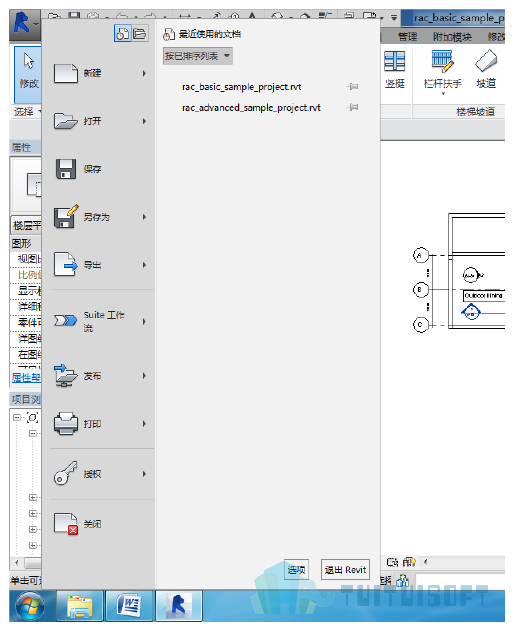This screenshot has height=632, width=514.
Task: Open Quick Access Toolbar customize dropdown
Action: click(x=393, y=18)
